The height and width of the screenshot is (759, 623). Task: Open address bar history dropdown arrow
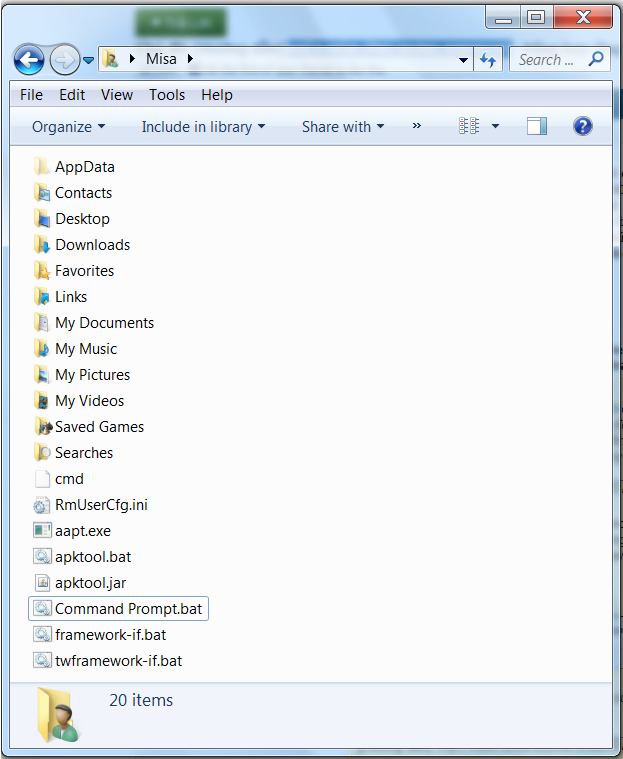coord(463,60)
